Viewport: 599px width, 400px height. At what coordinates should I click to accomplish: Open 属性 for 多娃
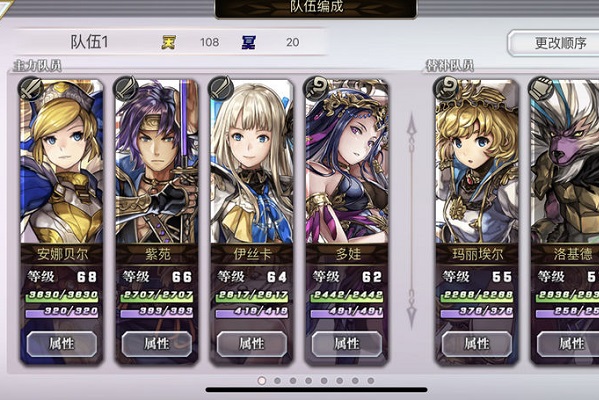pos(347,344)
